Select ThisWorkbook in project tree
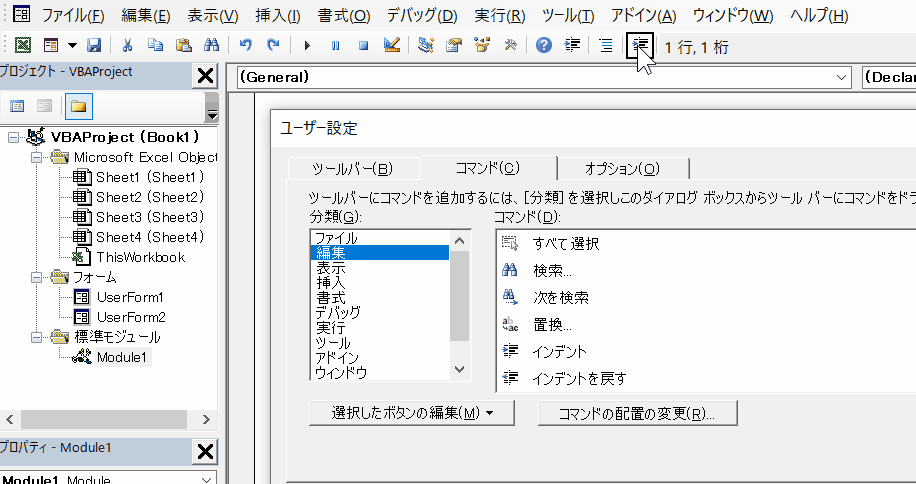This screenshot has width=916, height=484. pyautogui.click(x=141, y=257)
